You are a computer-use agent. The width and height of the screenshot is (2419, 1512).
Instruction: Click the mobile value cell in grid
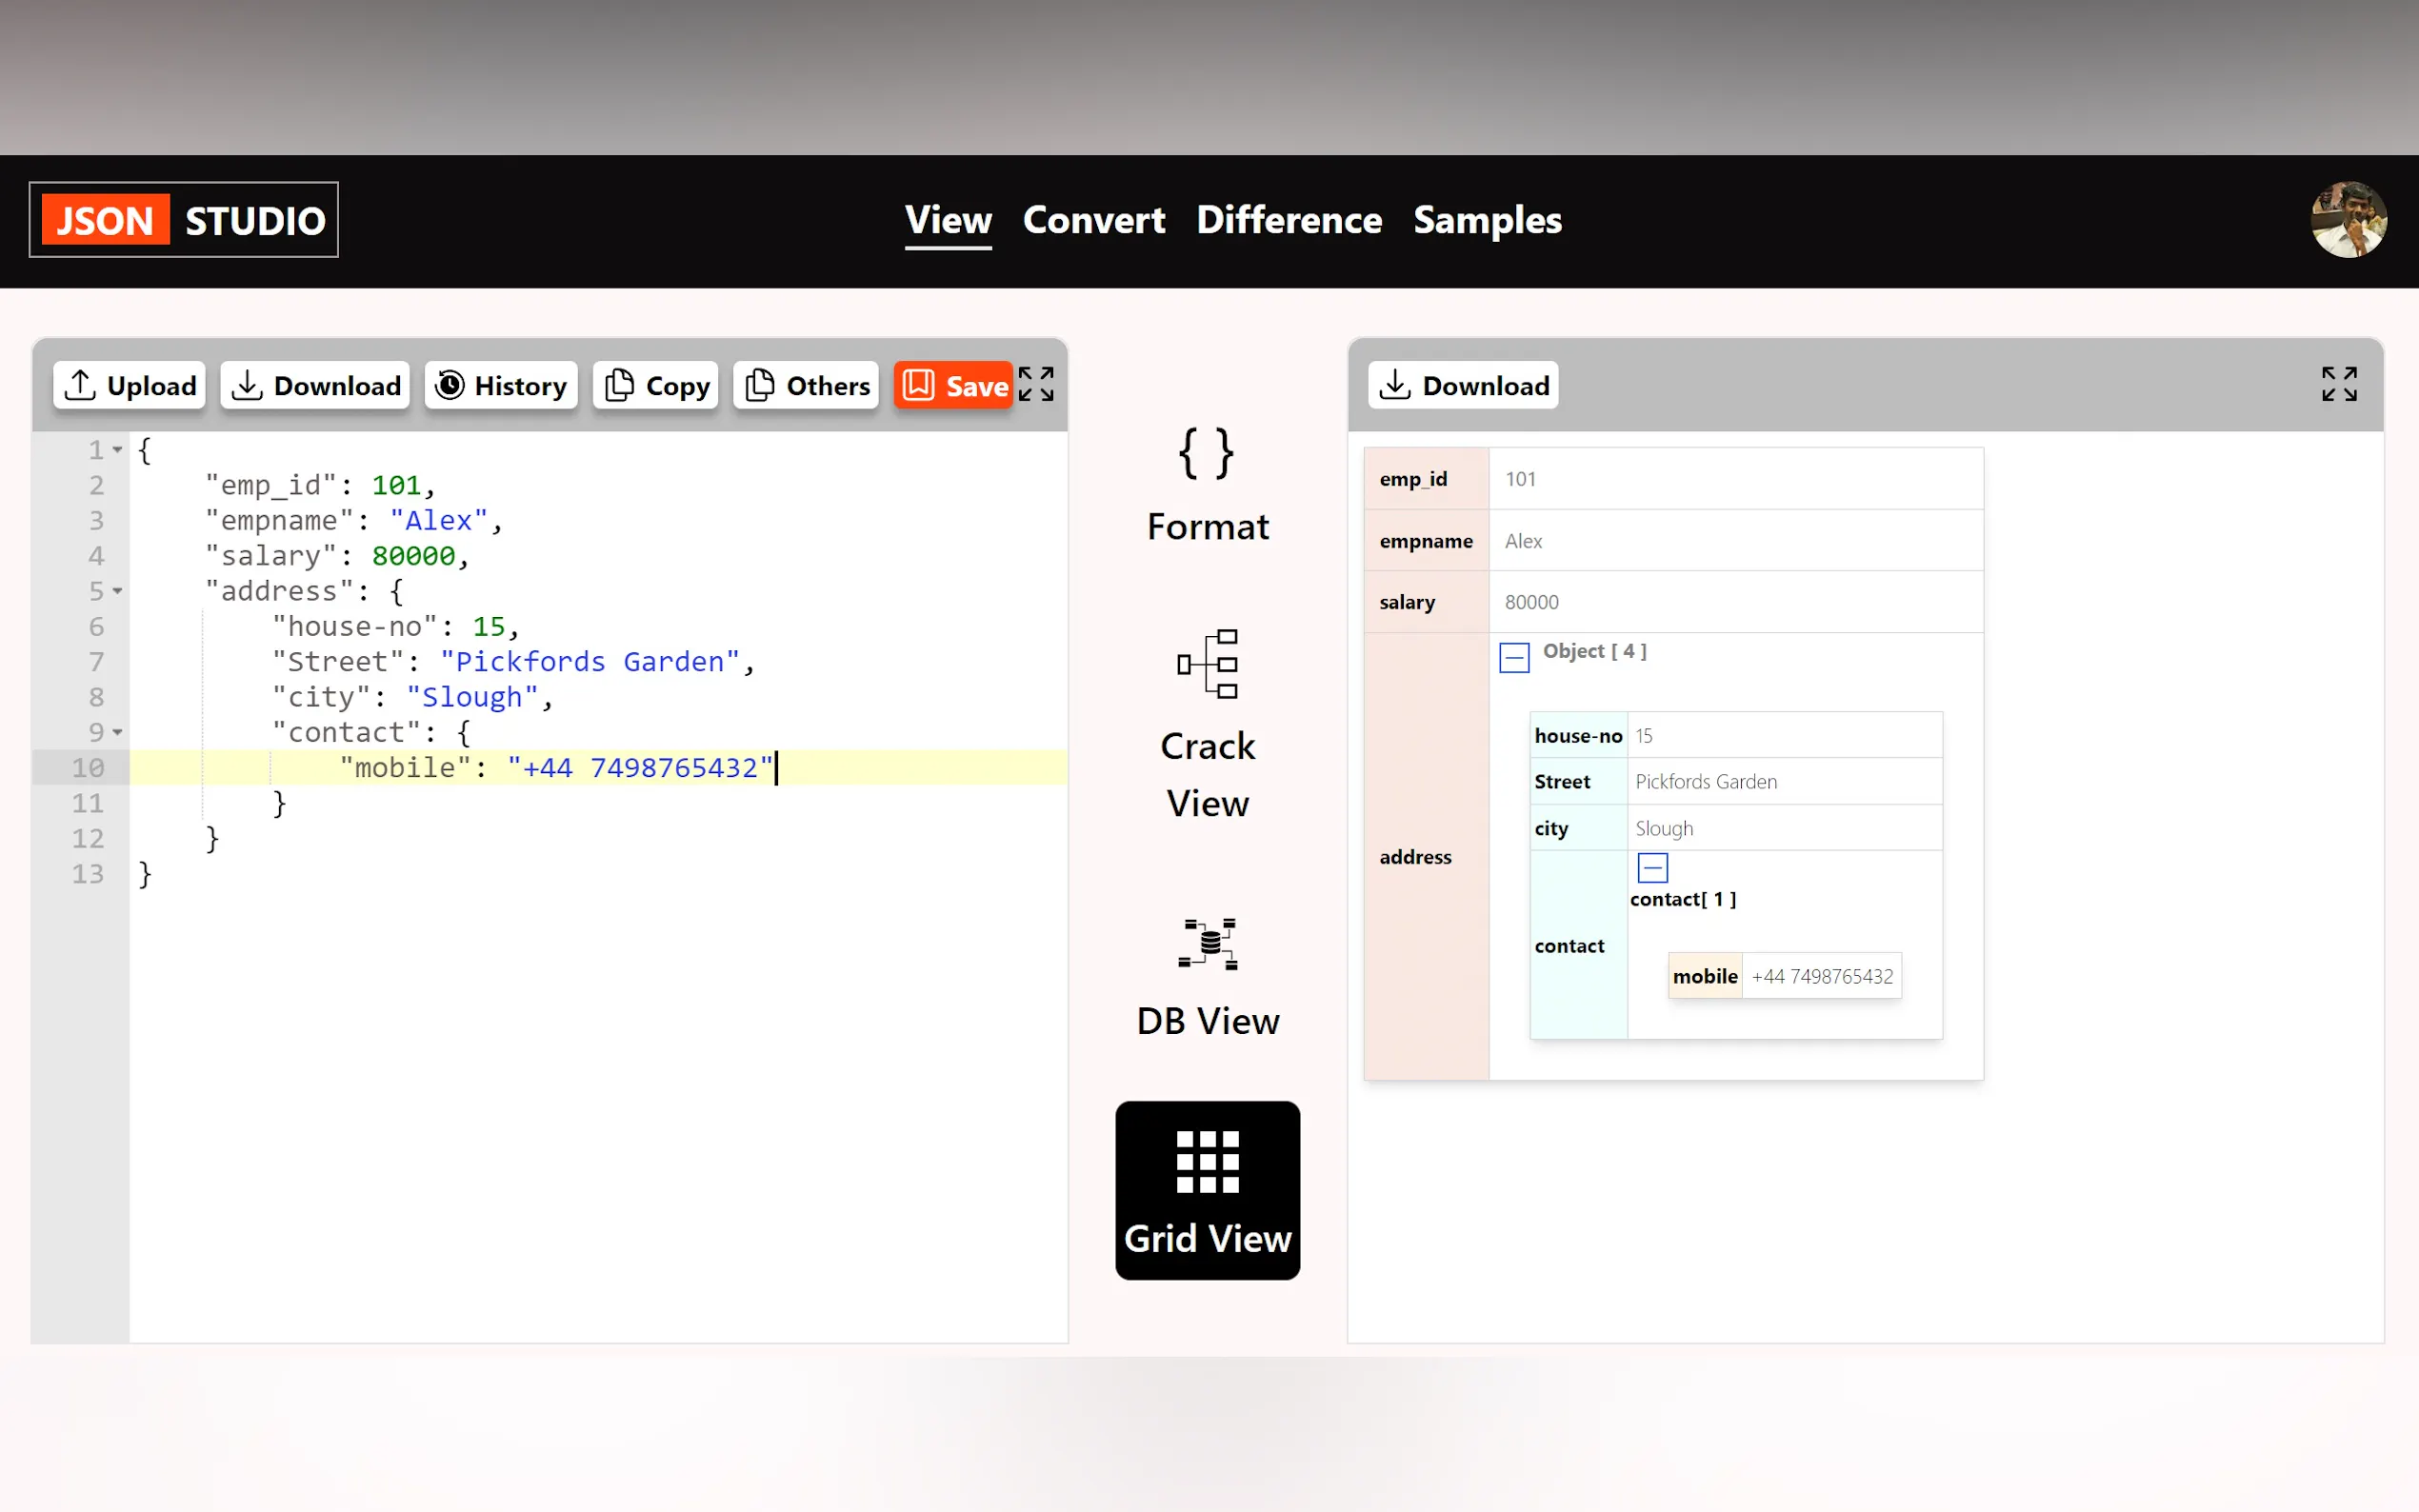point(1821,976)
